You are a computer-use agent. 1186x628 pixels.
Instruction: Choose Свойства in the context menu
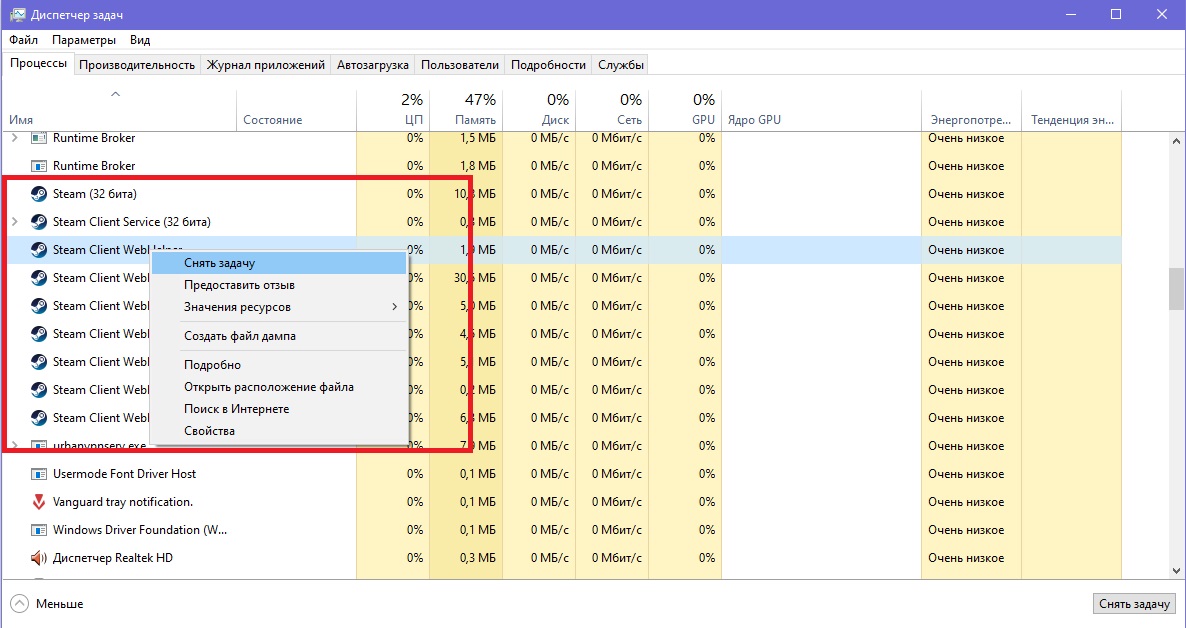(x=279, y=431)
